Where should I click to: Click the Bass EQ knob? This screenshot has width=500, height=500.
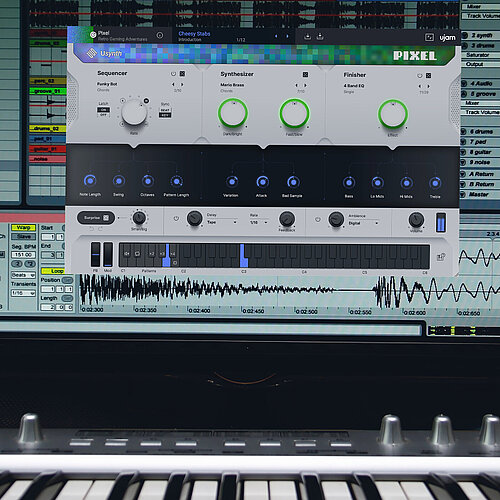click(x=349, y=183)
